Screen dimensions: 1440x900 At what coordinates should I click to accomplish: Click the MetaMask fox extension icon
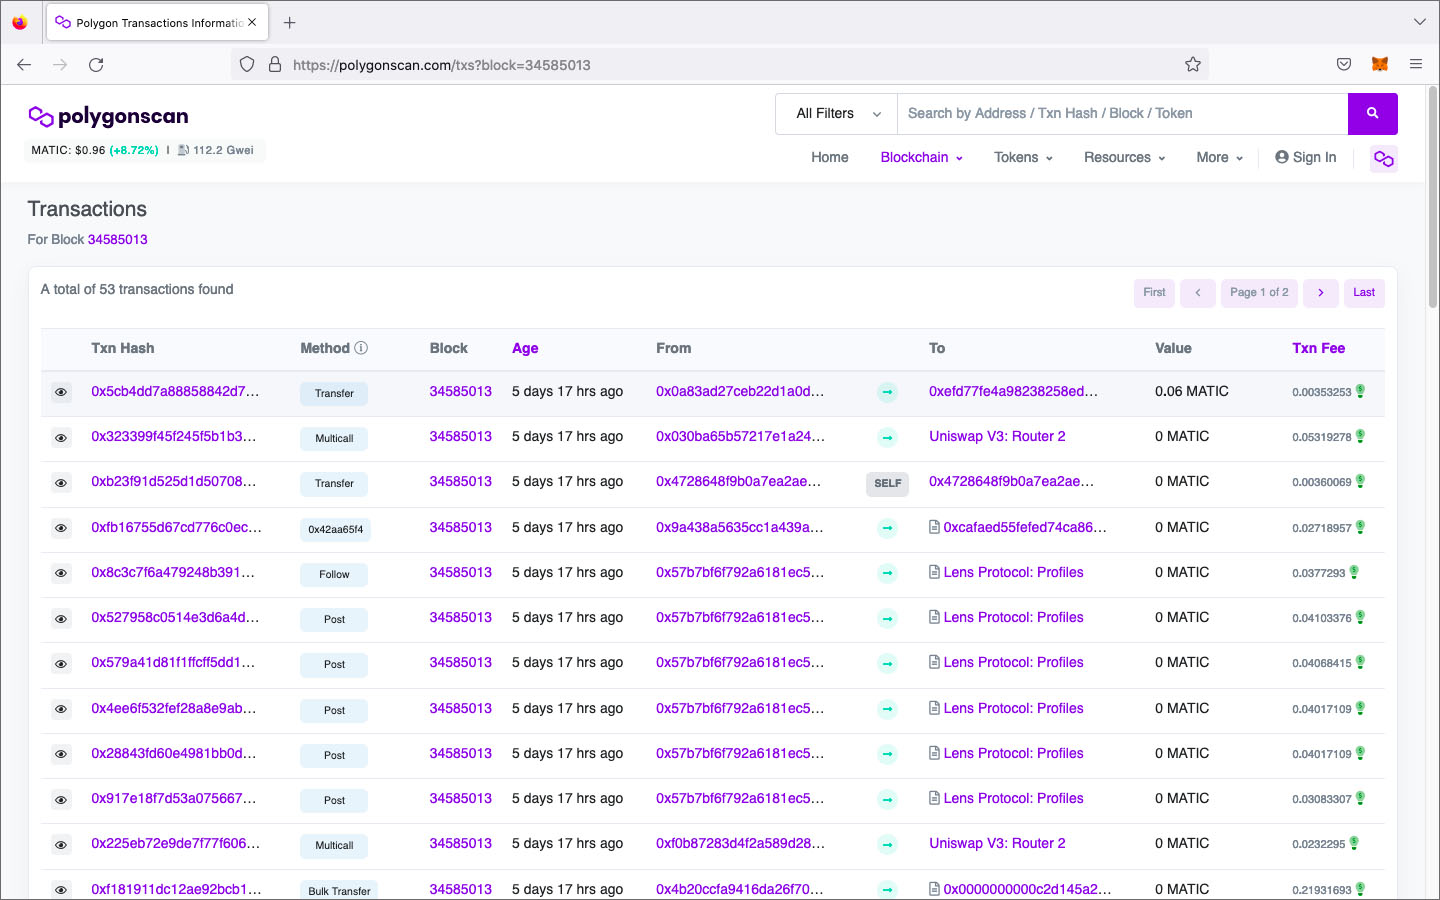[x=1379, y=64]
